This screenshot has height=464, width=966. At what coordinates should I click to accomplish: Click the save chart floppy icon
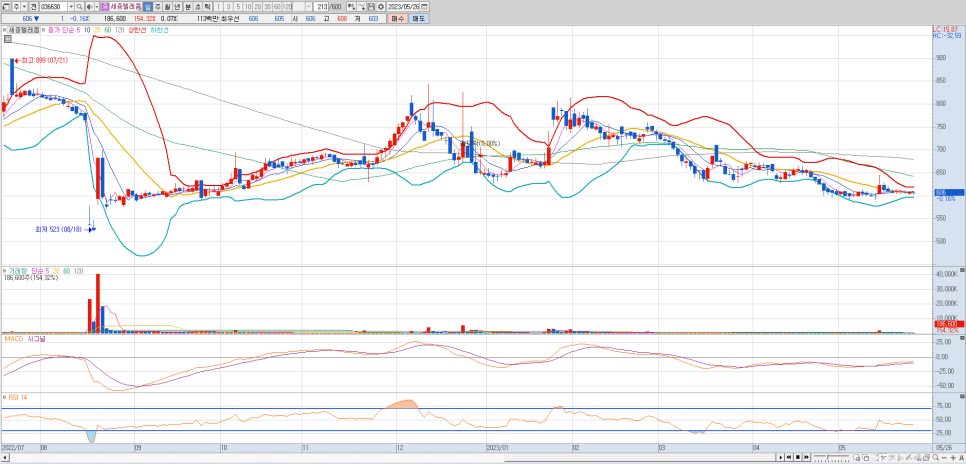[x=371, y=6]
